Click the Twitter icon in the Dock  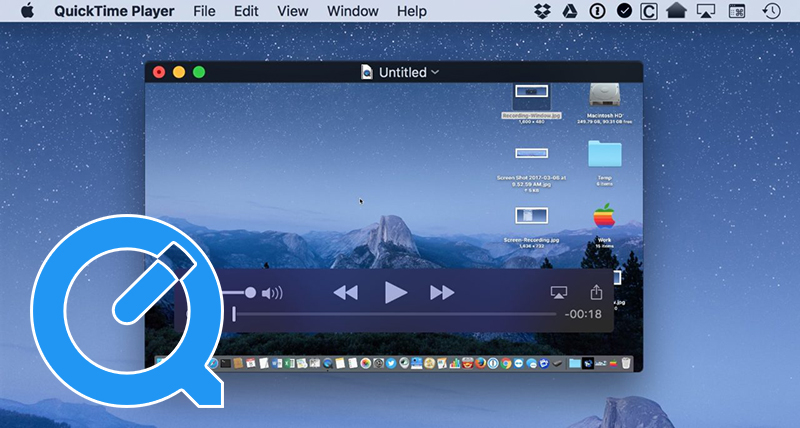(391, 363)
